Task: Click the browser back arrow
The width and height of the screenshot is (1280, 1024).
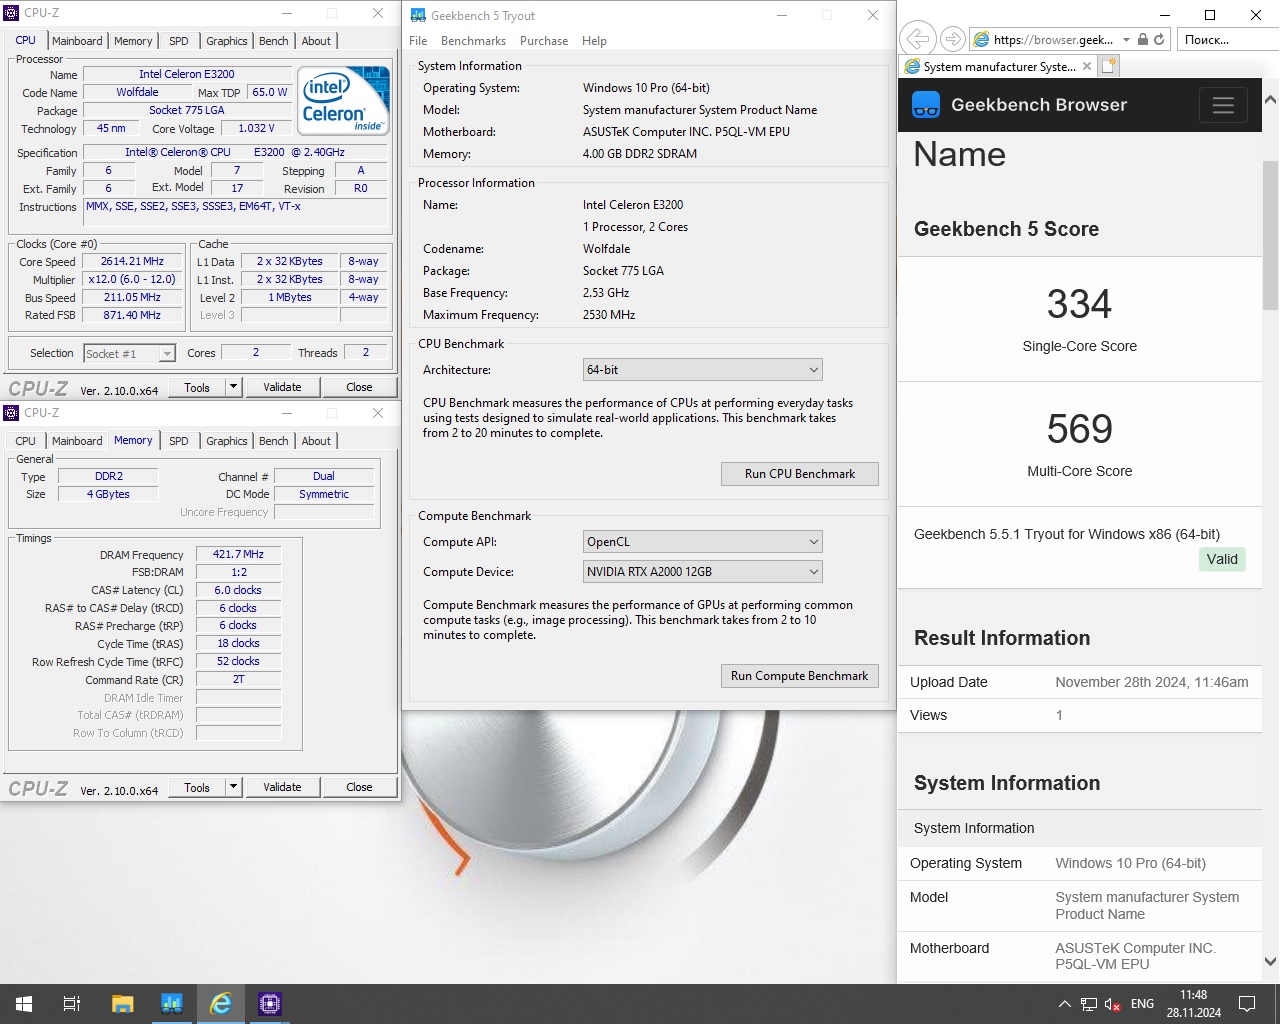Action: (916, 39)
